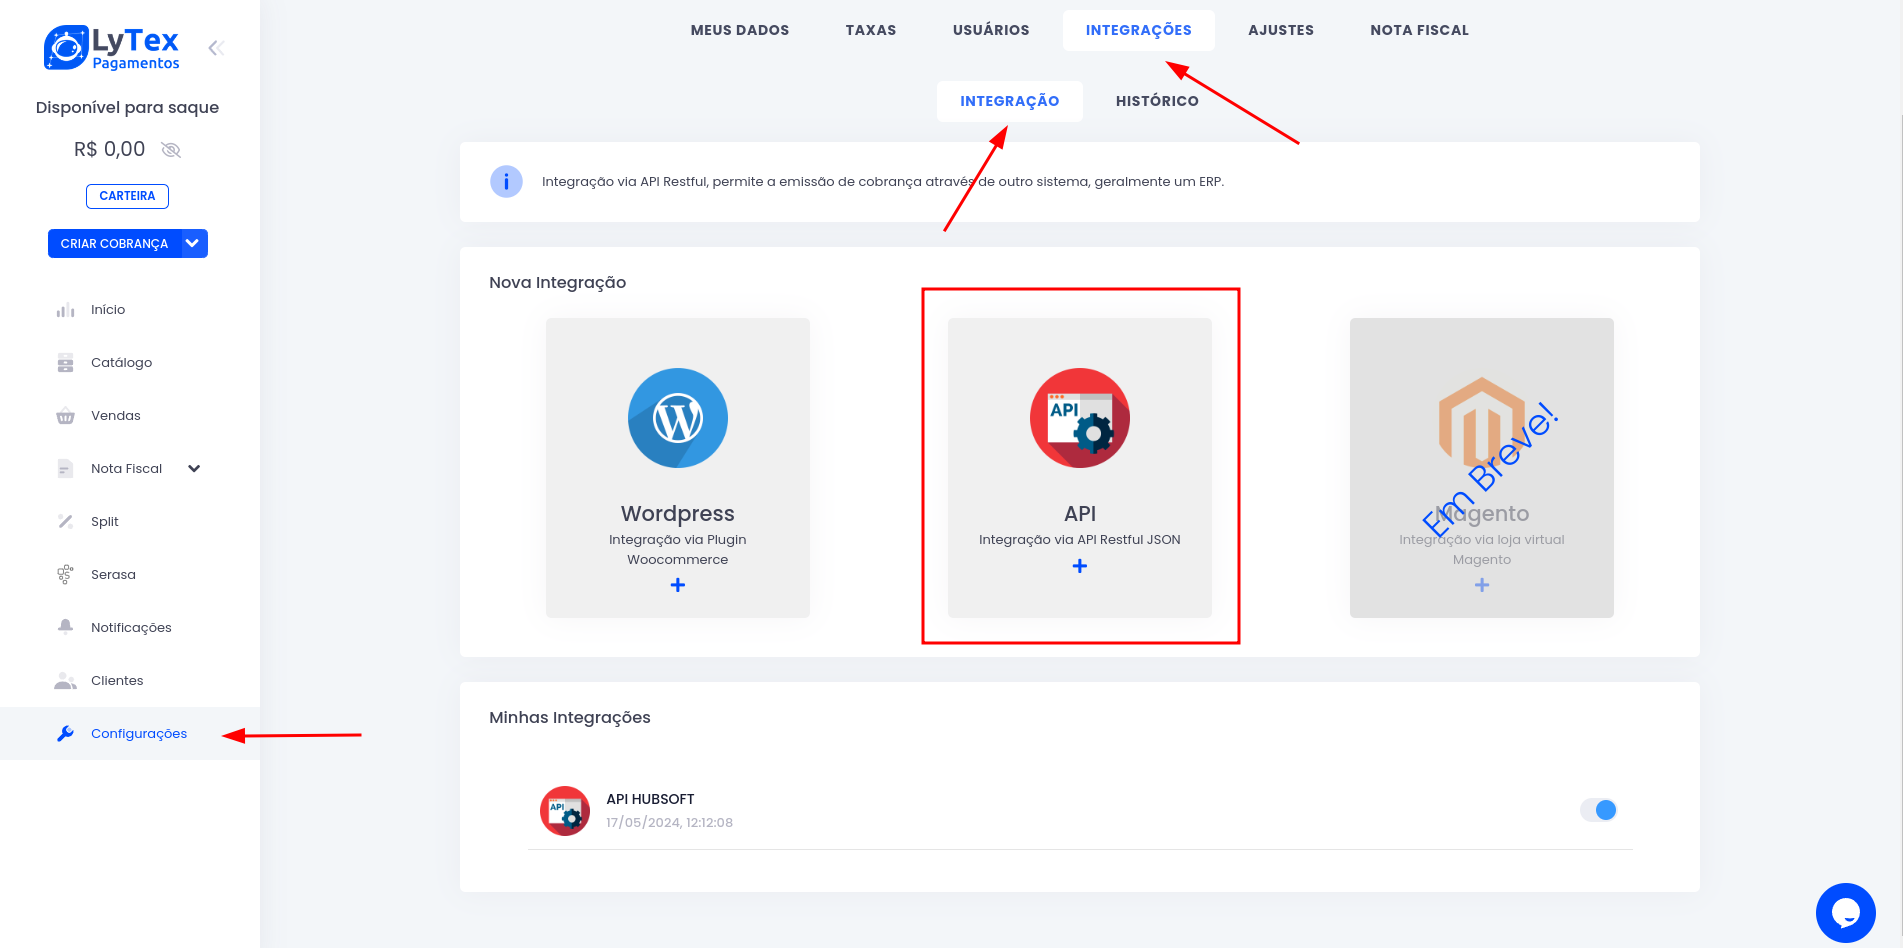Click the Nota Fiscal document icon

pos(65,469)
